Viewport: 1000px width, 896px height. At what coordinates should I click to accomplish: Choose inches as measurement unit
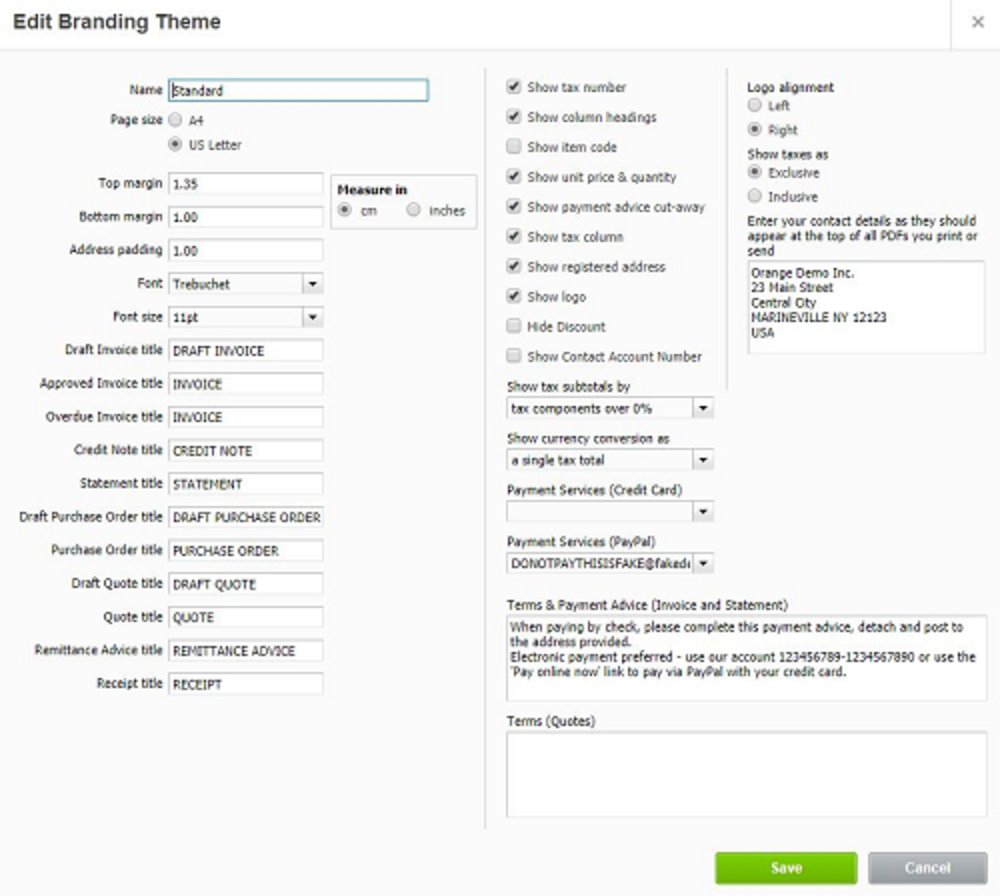pyautogui.click(x=414, y=210)
